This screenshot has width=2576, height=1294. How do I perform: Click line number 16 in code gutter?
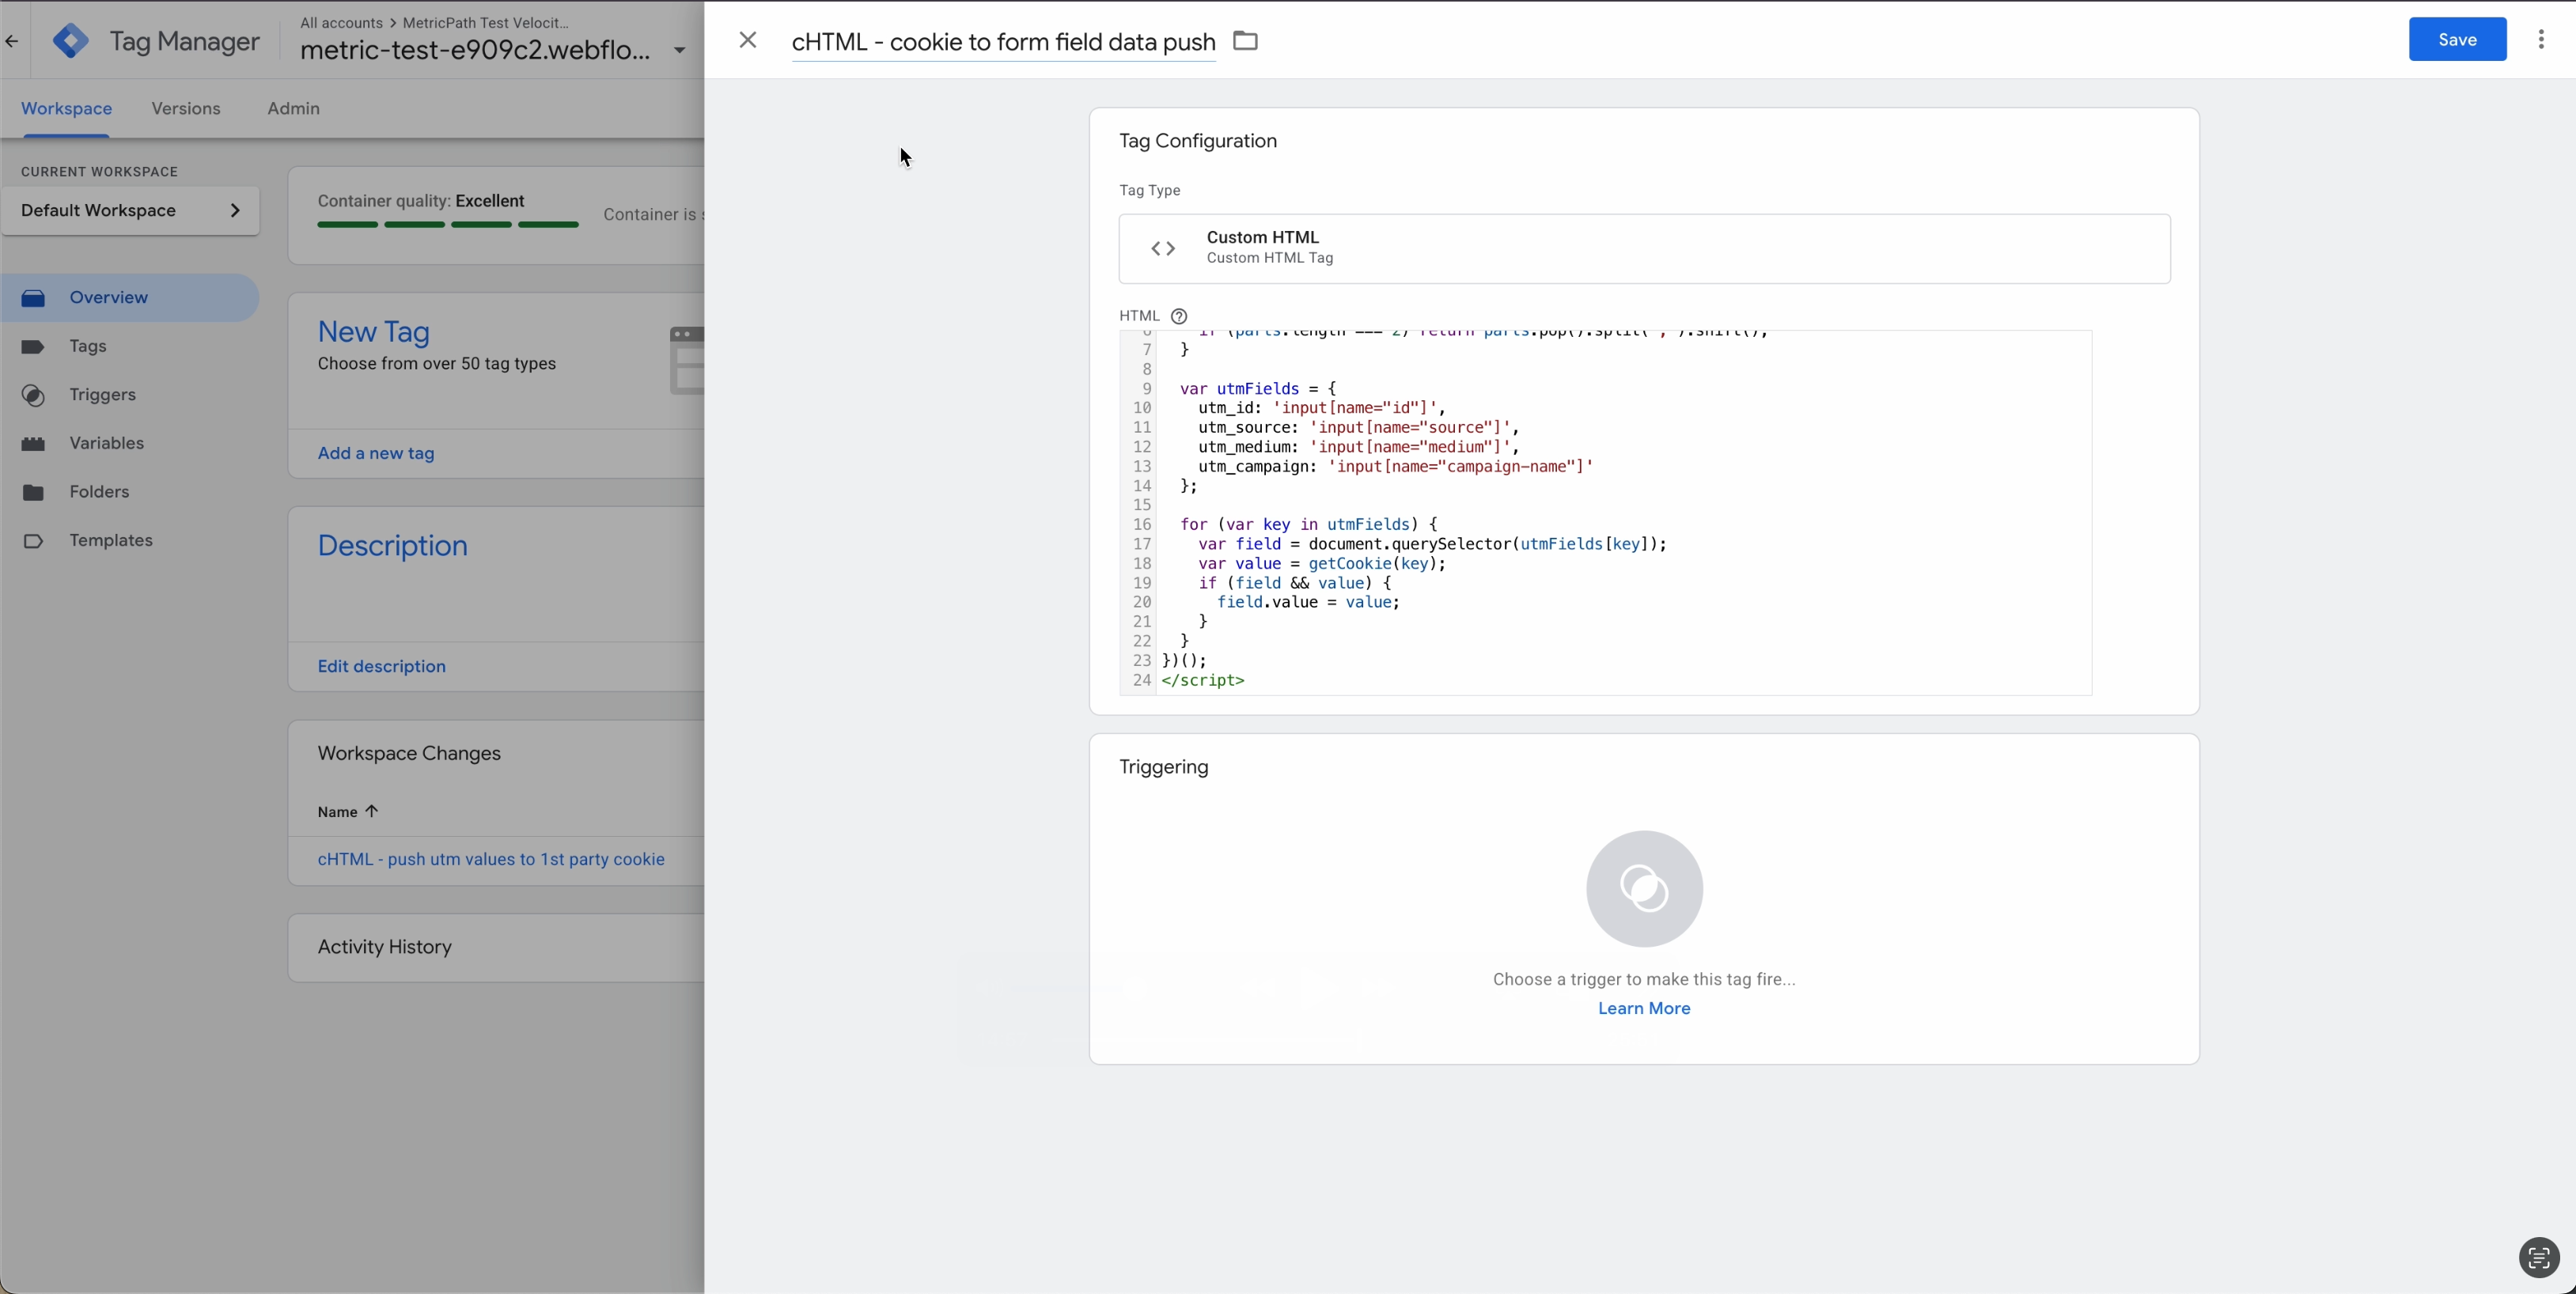click(x=1142, y=524)
